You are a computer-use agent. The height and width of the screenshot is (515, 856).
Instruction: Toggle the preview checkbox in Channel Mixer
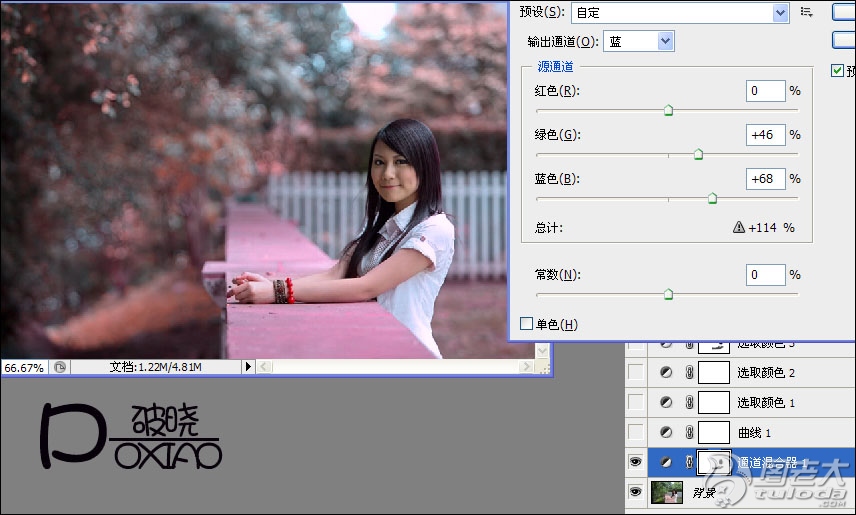tap(837, 70)
